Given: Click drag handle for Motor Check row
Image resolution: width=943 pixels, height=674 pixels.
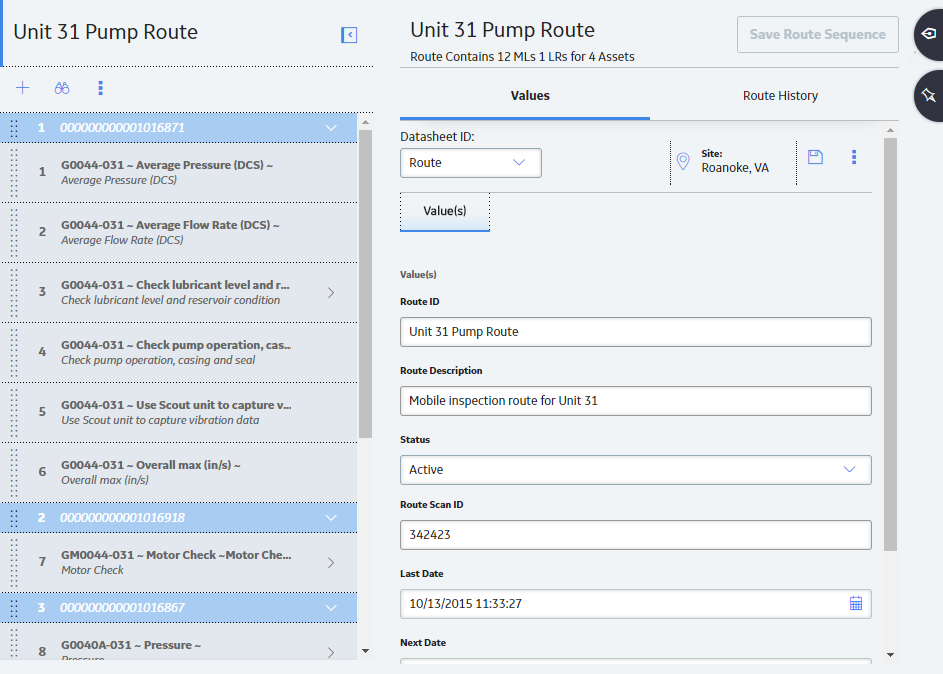Looking at the screenshot, I should pos(14,563).
